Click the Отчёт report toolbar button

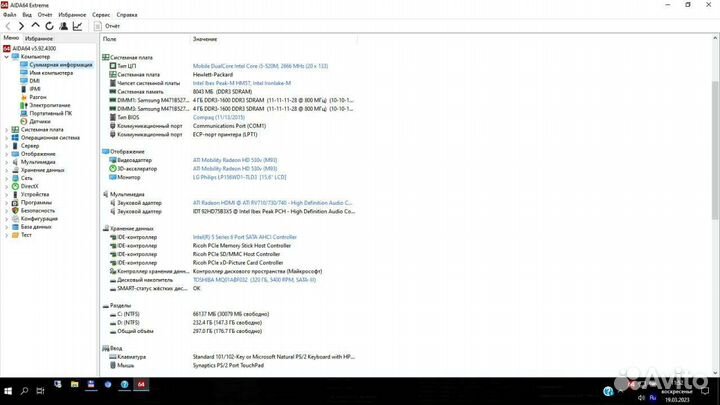(107, 26)
